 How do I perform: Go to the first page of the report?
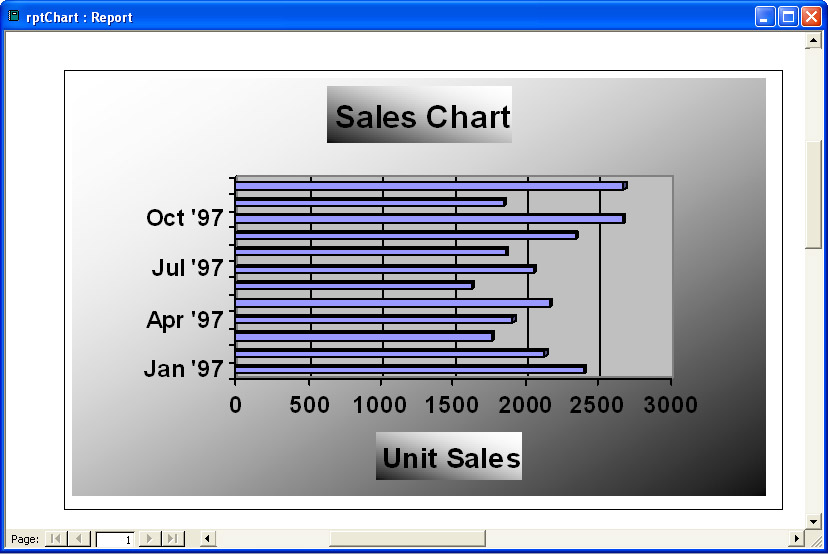pyautogui.click(x=55, y=539)
